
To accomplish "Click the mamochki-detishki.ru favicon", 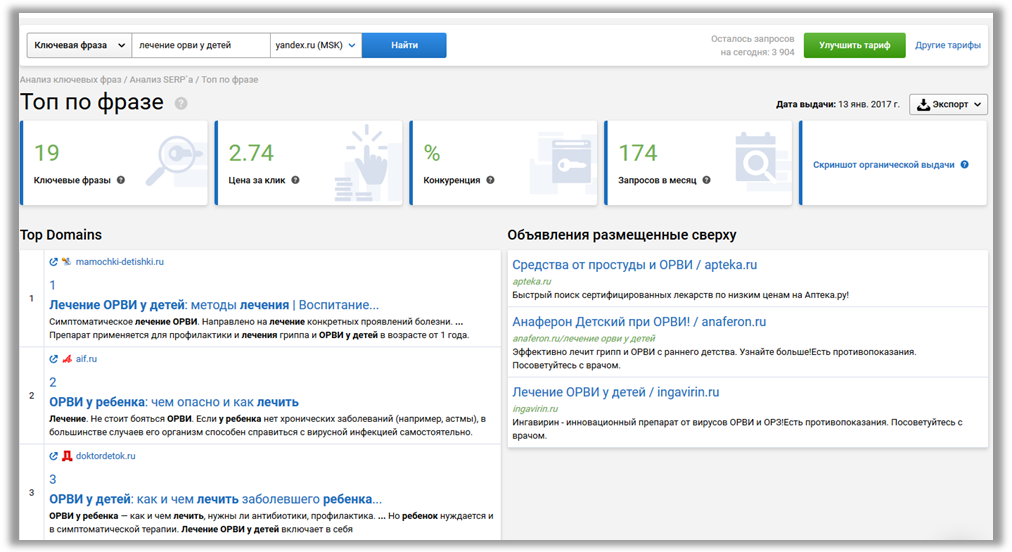I will [x=66, y=261].
